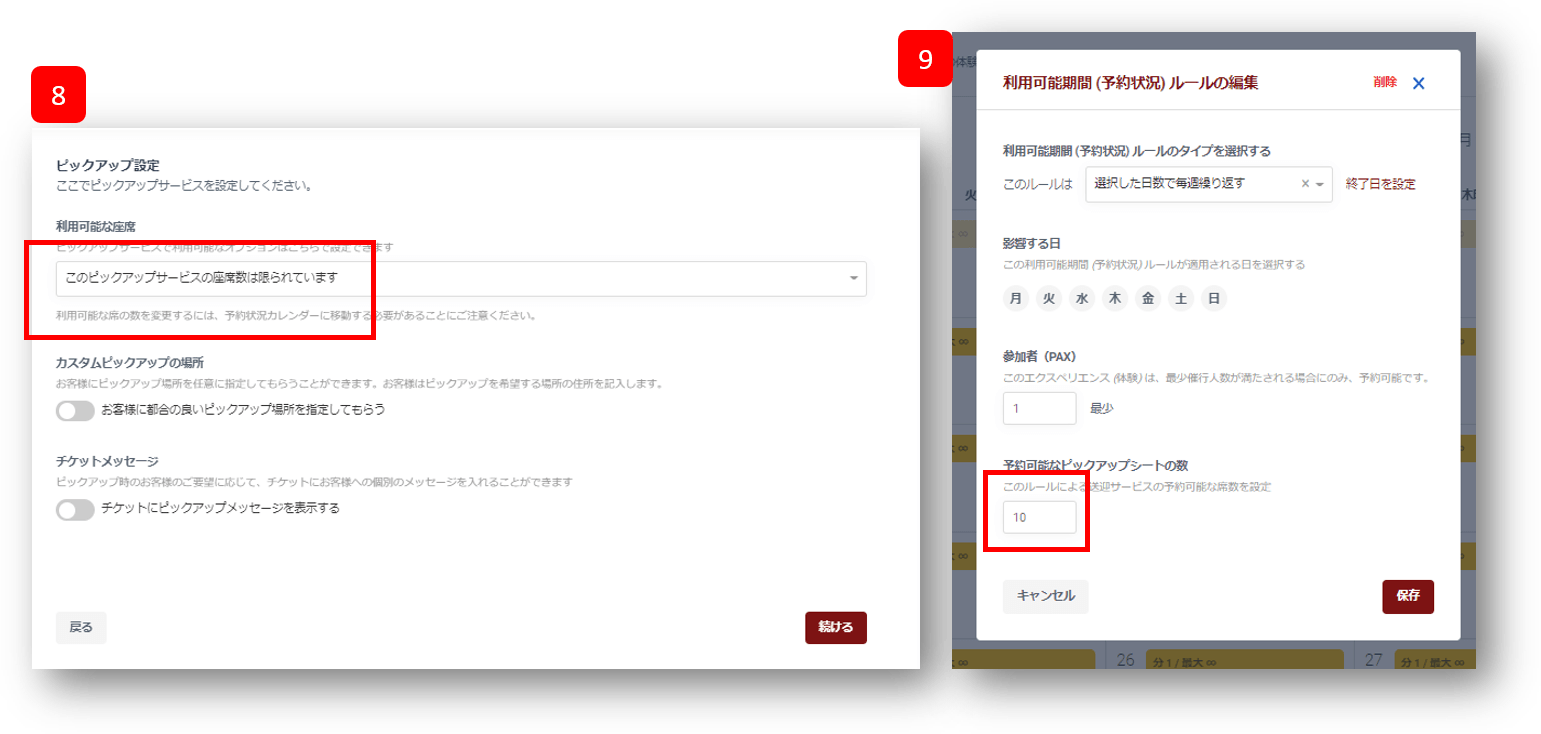Viewport: 1541px width, 734px height.
Task: Click the pickup seats number field
Action: coord(1039,517)
